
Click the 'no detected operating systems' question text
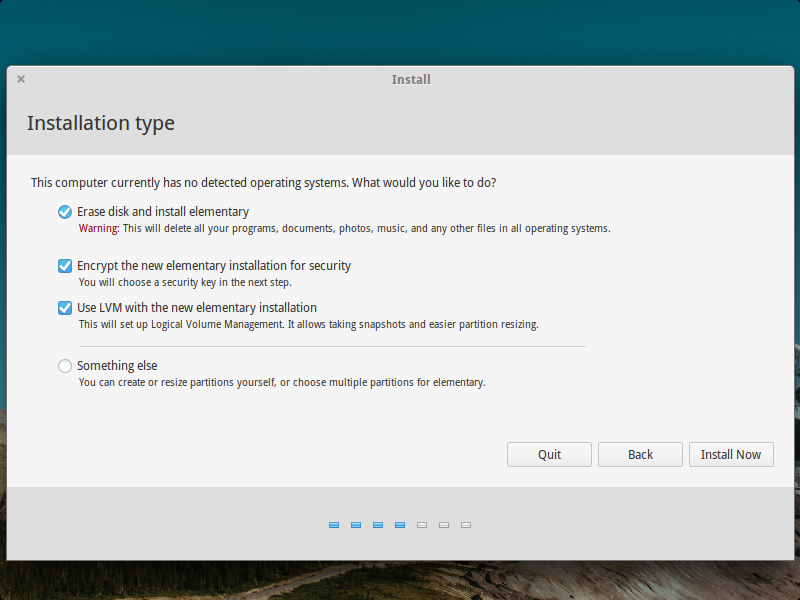[264, 183]
